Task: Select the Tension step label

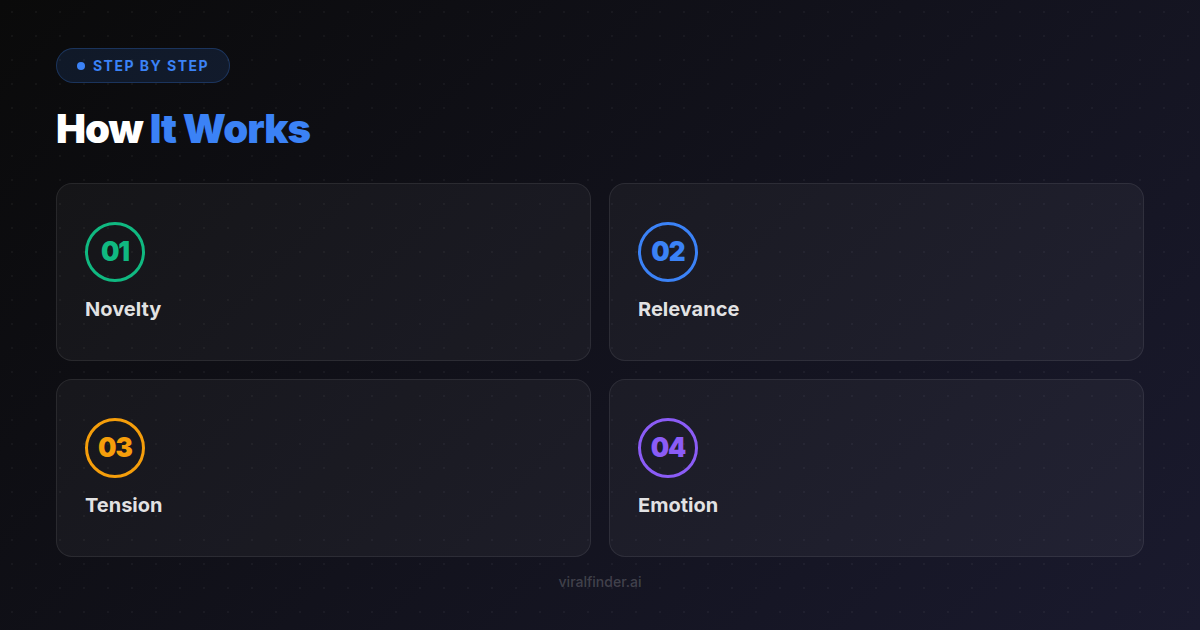Action: coord(123,505)
